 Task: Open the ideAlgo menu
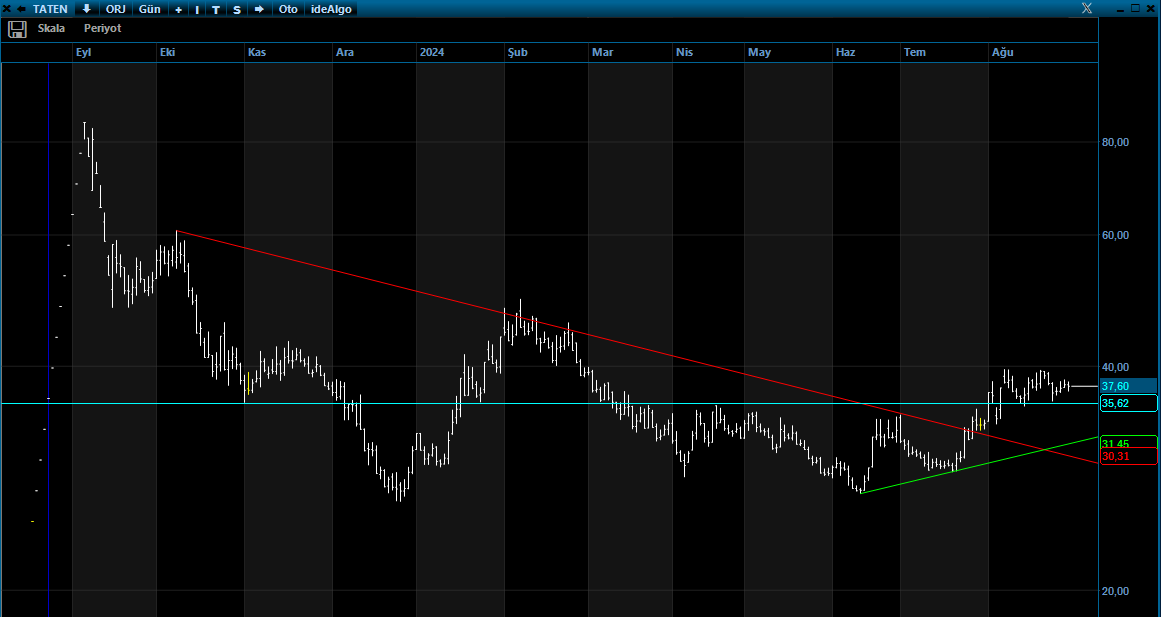(331, 9)
